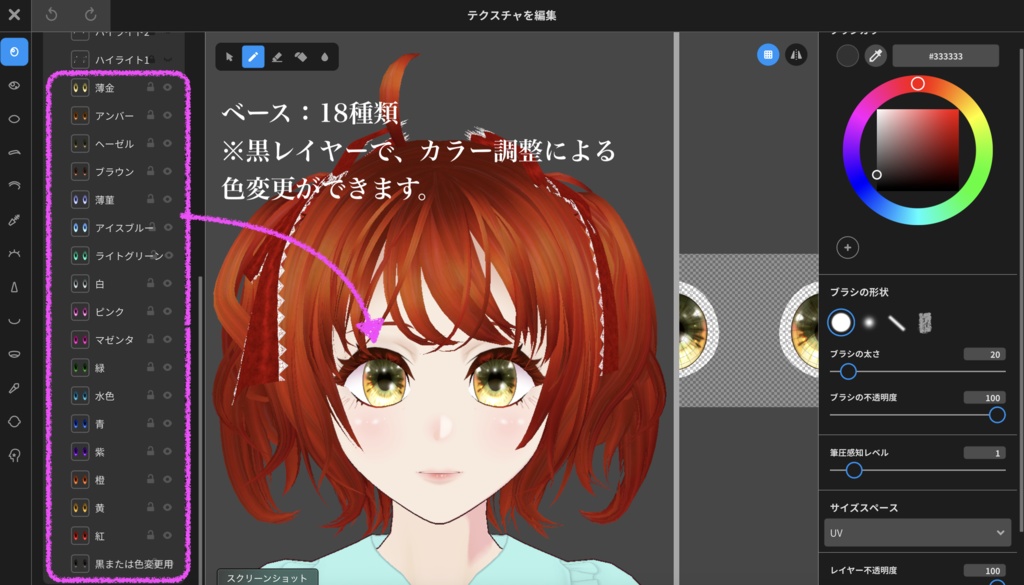The width and height of the screenshot is (1024, 585).
Task: Open the UV サイズスペース dropdown
Action: (917, 533)
